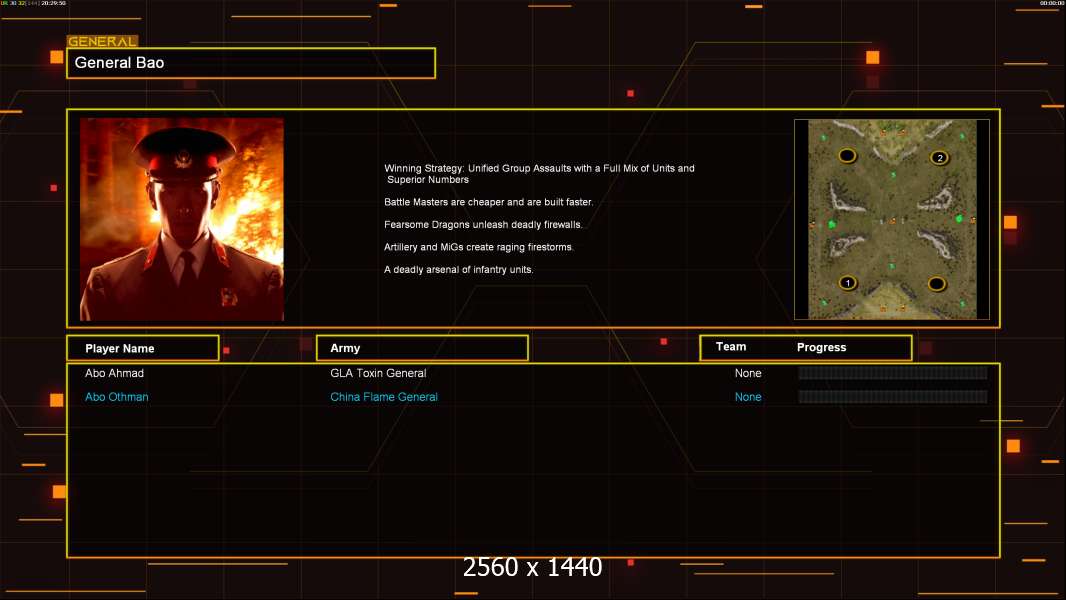Click the General Bao name field
1066x600 pixels.
pyautogui.click(x=251, y=63)
